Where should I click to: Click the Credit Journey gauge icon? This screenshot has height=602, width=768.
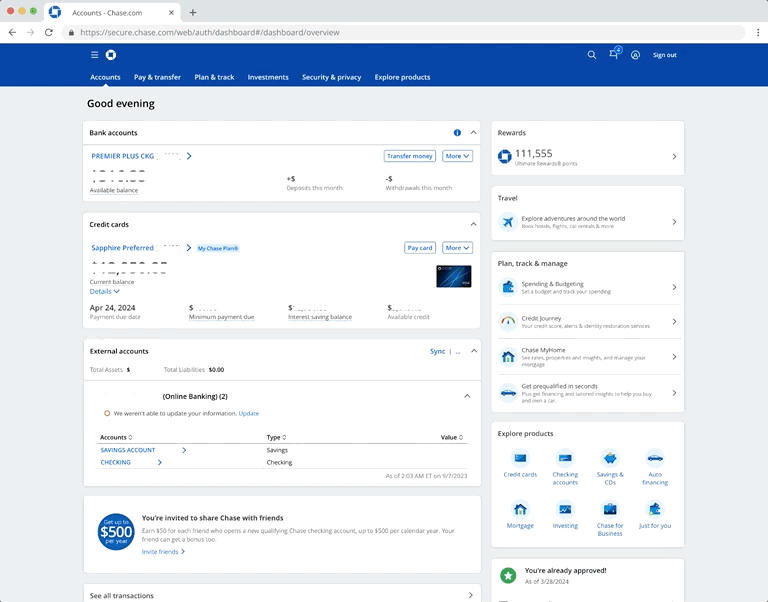pos(508,321)
